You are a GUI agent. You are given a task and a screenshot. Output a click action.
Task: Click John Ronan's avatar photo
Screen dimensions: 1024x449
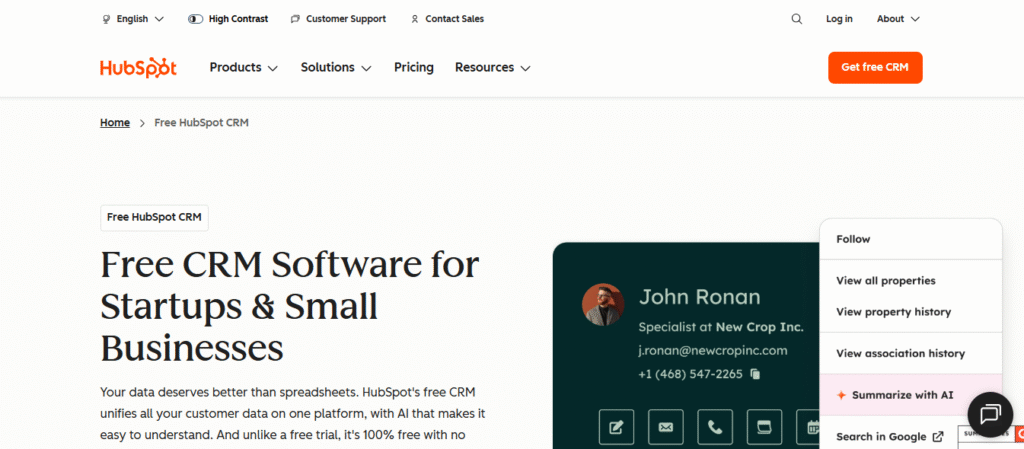pos(603,305)
